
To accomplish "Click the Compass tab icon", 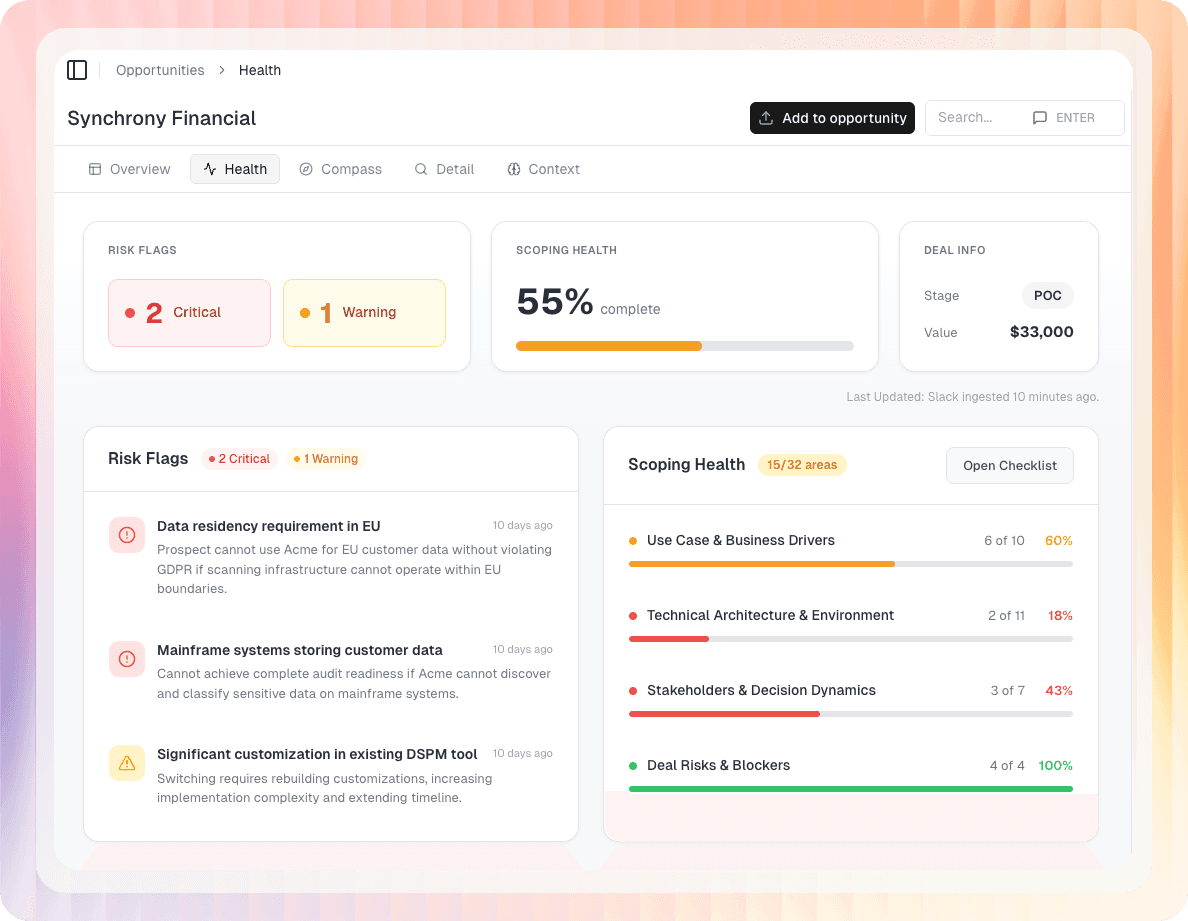I will (x=306, y=169).
